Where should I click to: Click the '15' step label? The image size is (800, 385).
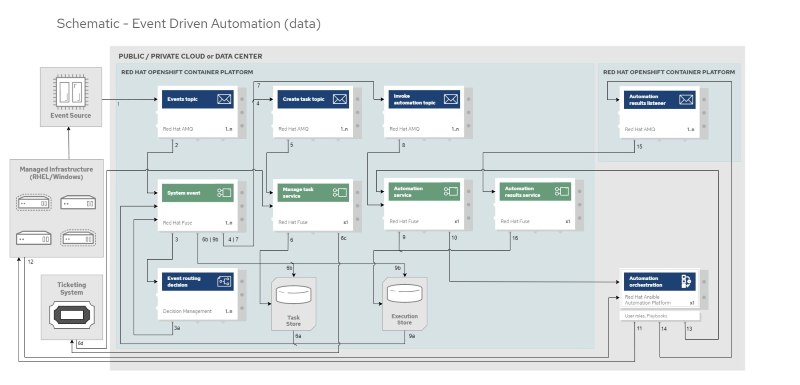pyautogui.click(x=639, y=147)
